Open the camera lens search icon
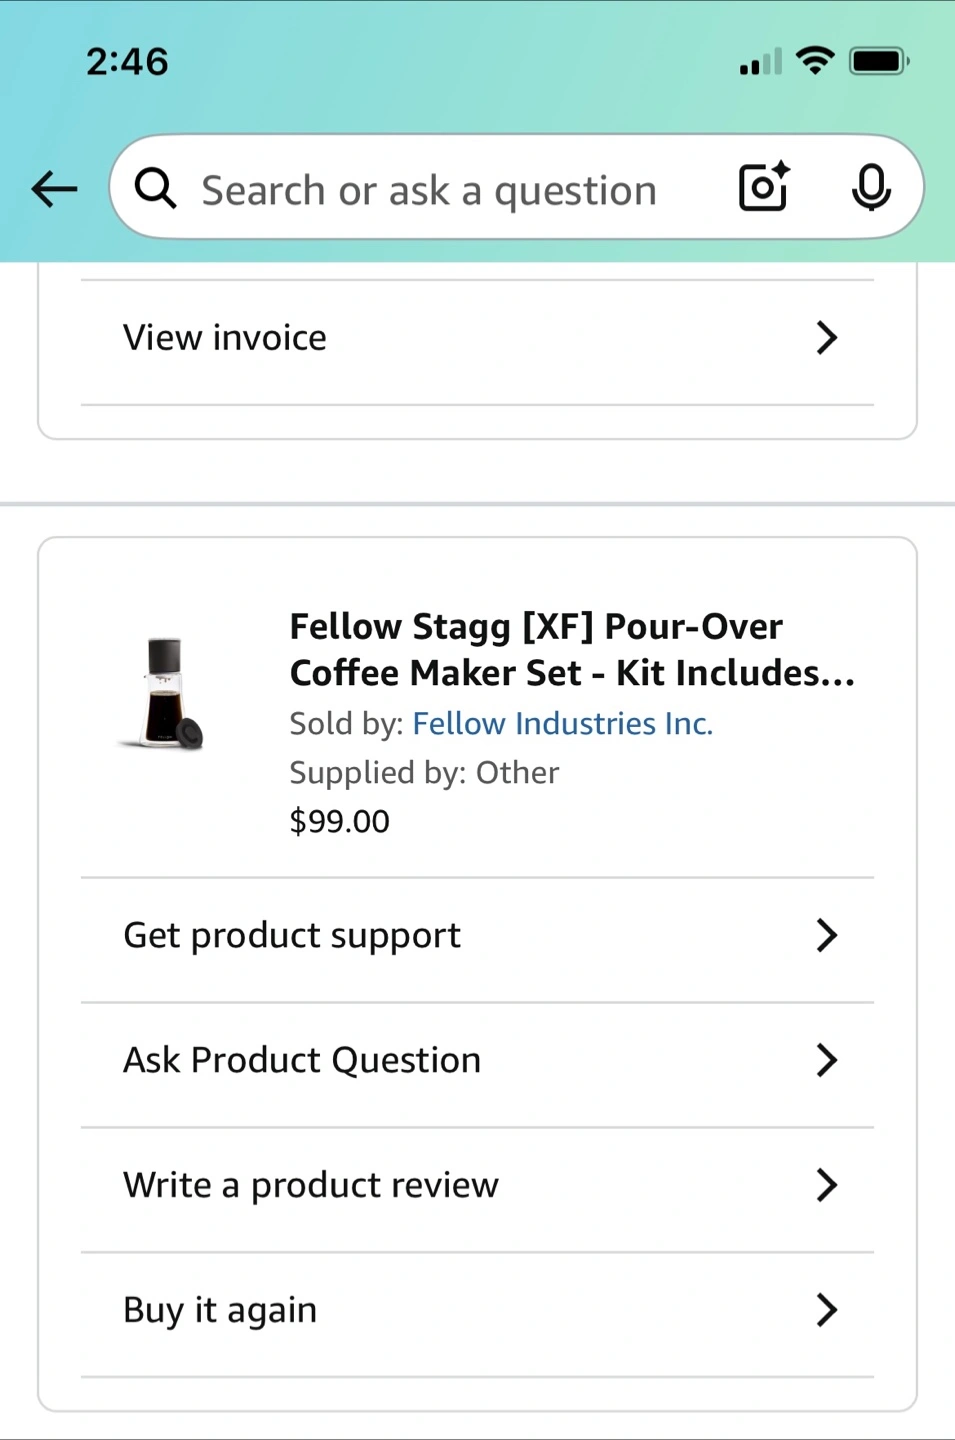The height and width of the screenshot is (1440, 955). point(764,187)
